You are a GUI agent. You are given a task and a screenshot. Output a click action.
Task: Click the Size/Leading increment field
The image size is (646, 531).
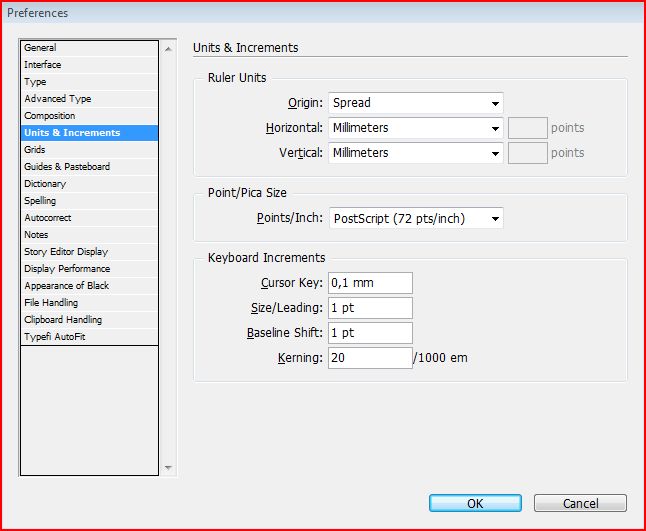coord(370,308)
